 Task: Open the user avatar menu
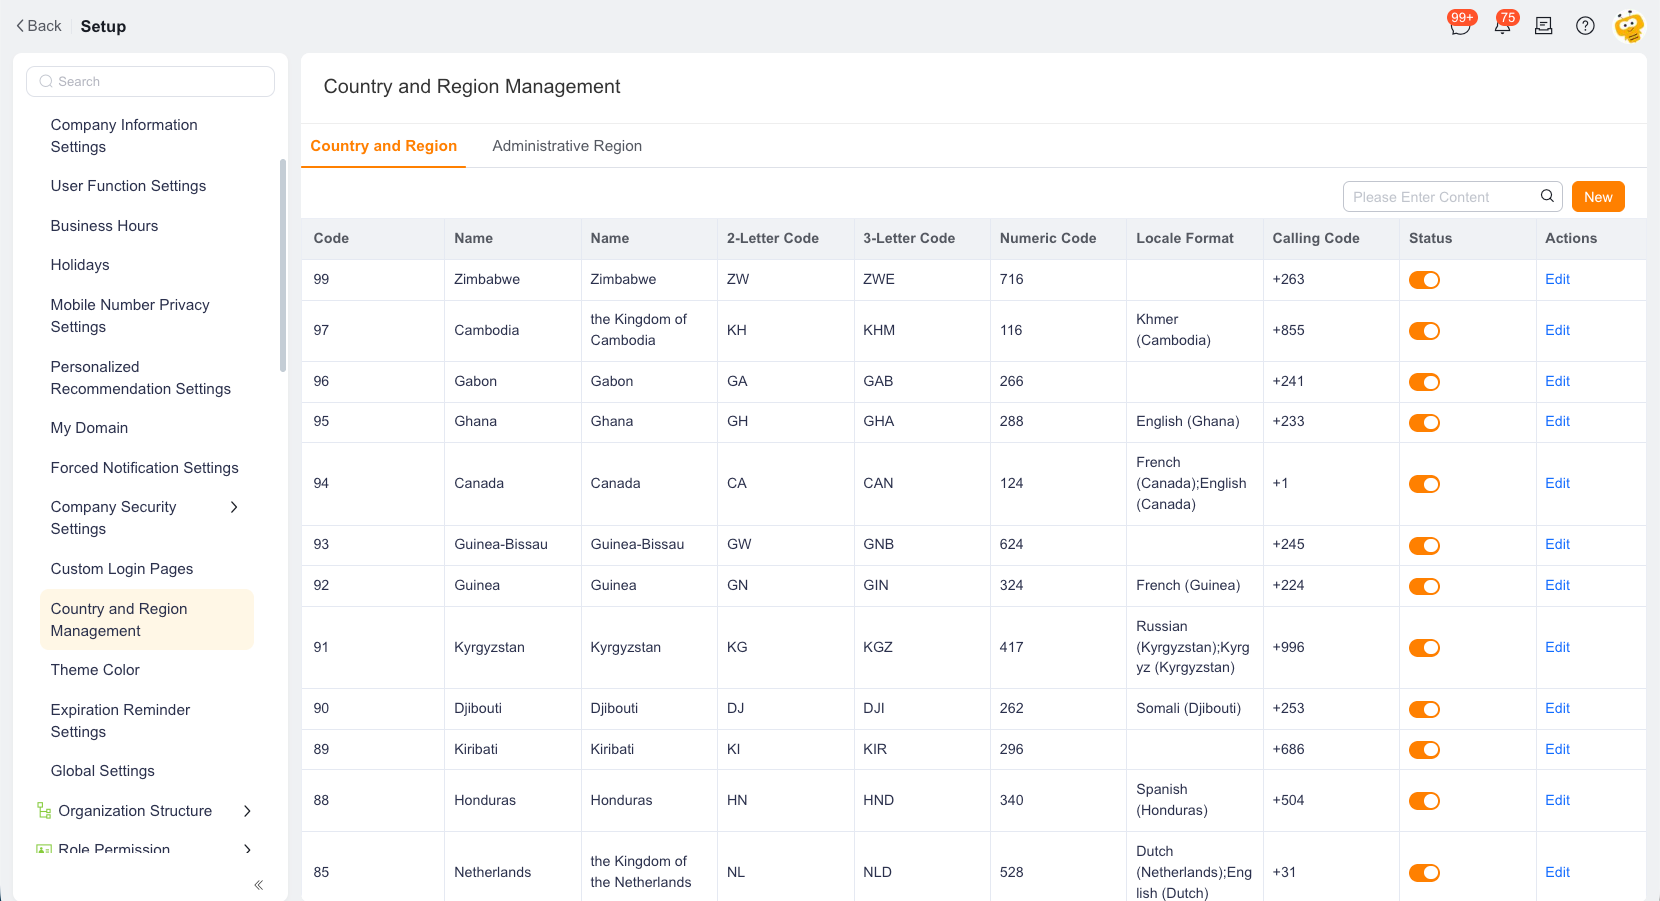tap(1629, 26)
